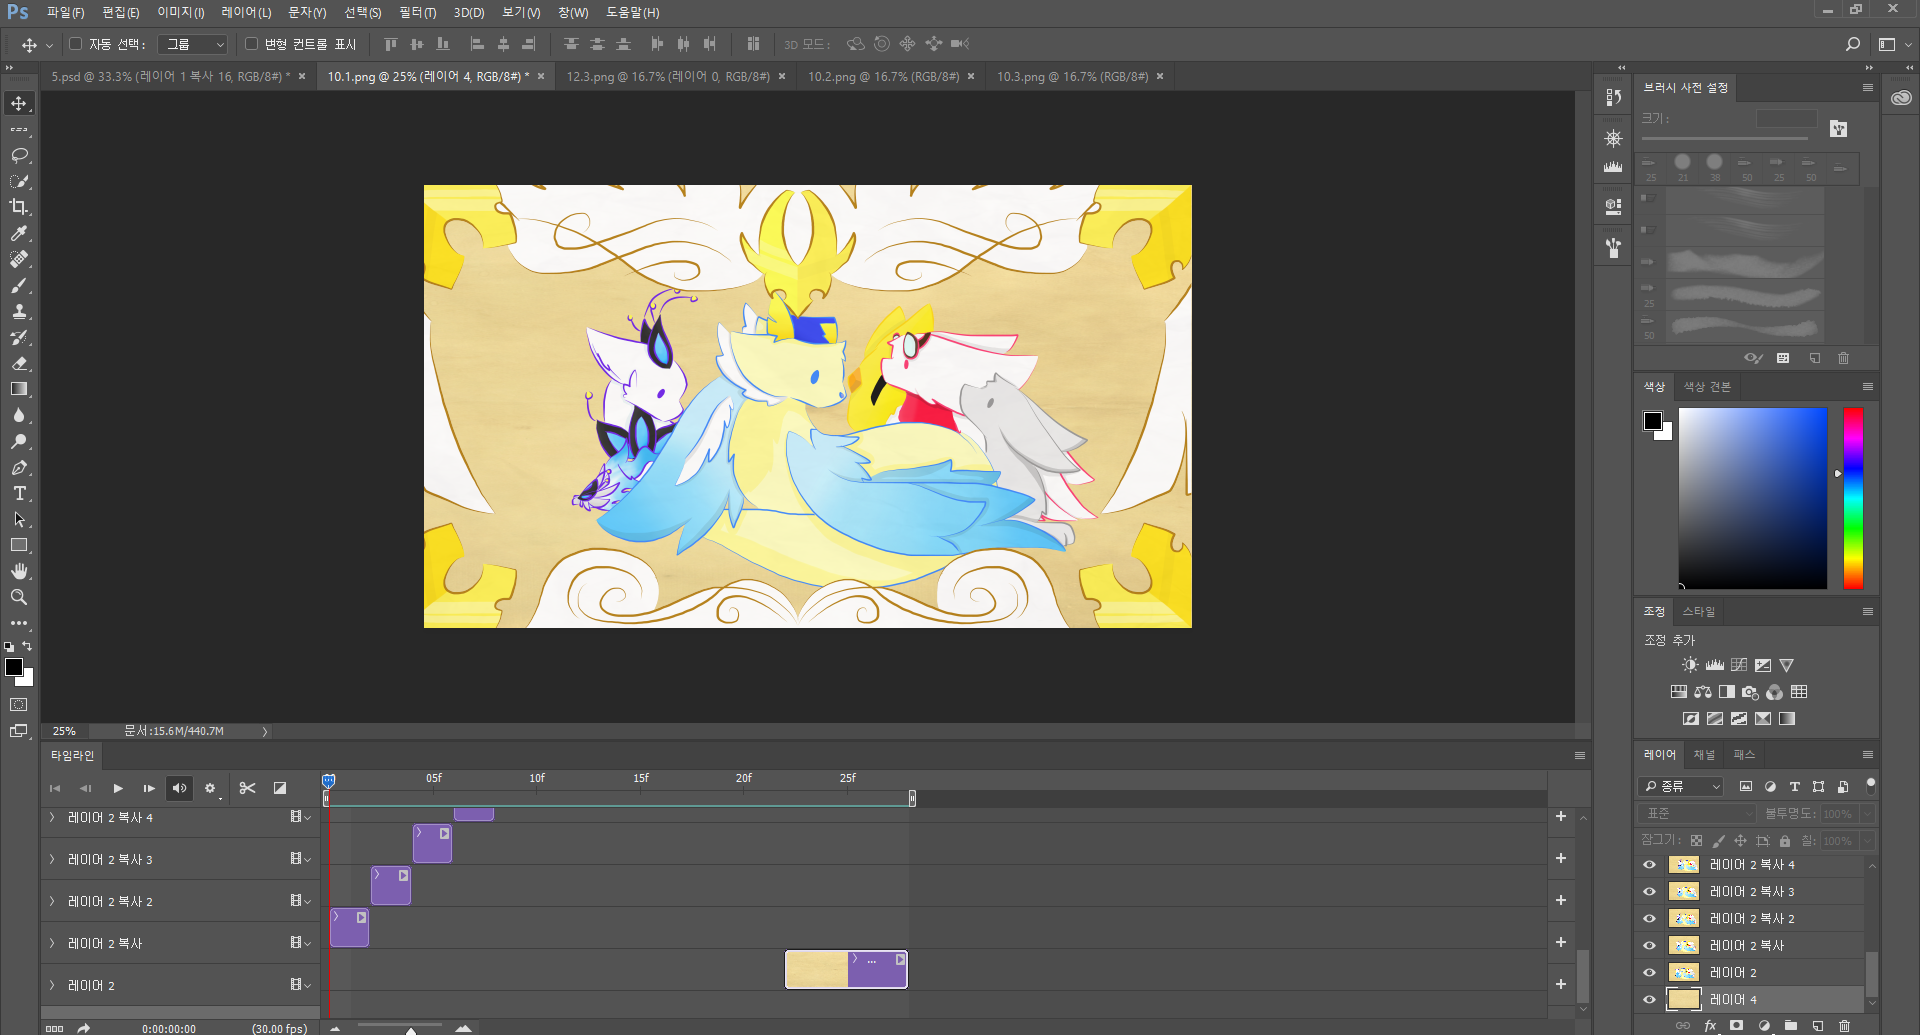1920x1035 pixels.
Task: Hide layer 레이어 2 복사
Action: [1650, 946]
